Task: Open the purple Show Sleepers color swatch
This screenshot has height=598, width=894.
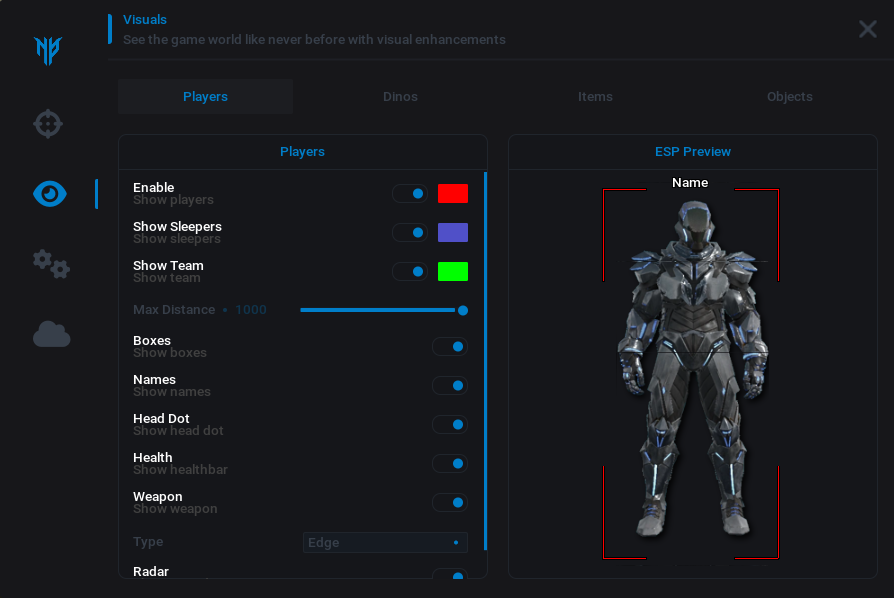Action: (x=453, y=233)
